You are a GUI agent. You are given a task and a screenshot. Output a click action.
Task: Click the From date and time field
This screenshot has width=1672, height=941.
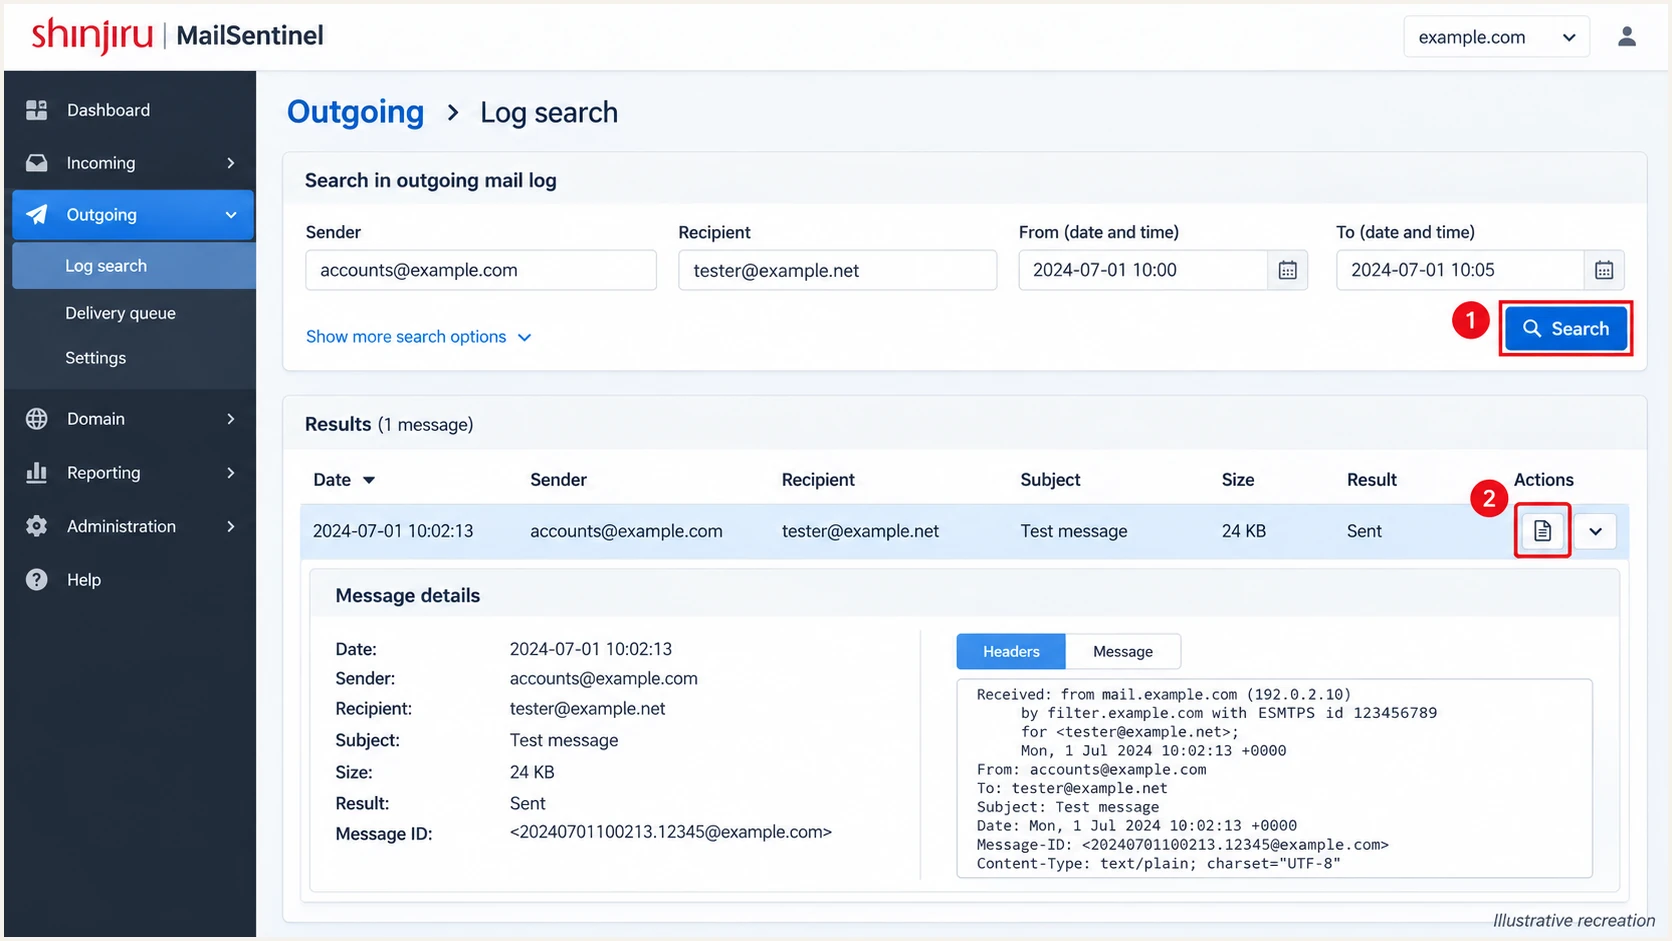coord(1143,270)
